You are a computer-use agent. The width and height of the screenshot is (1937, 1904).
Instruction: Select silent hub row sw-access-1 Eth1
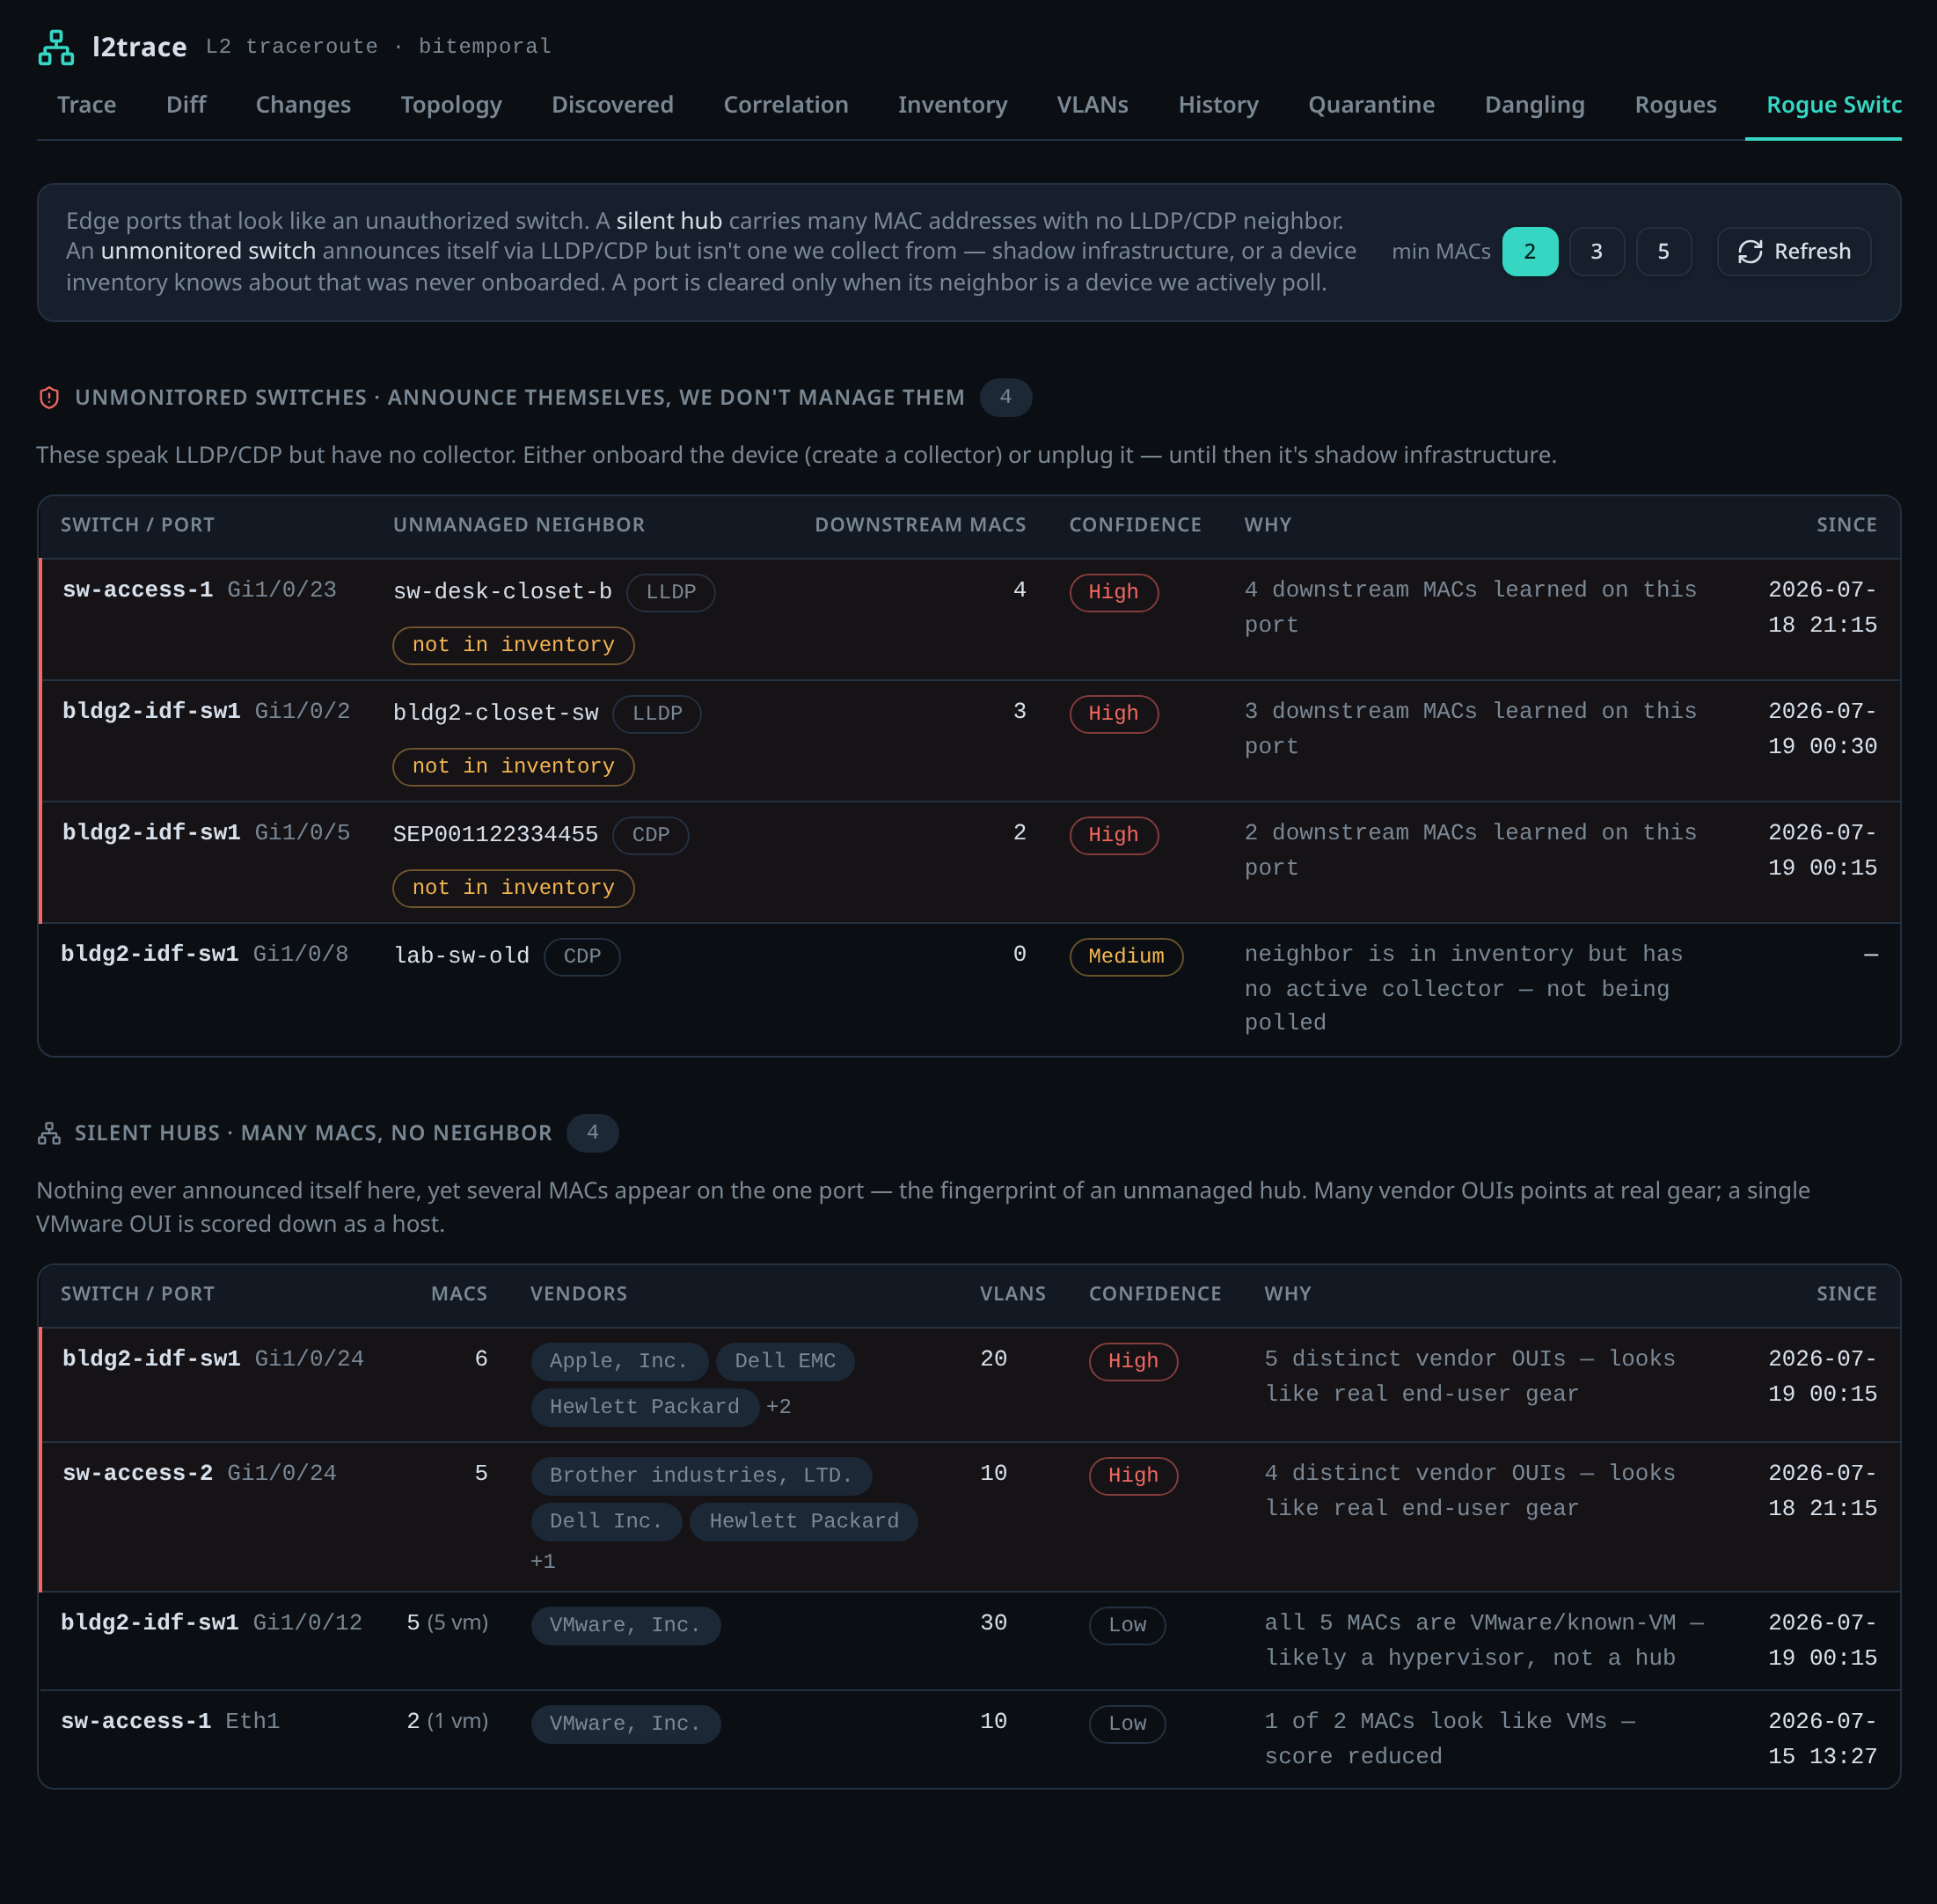pos(969,1740)
